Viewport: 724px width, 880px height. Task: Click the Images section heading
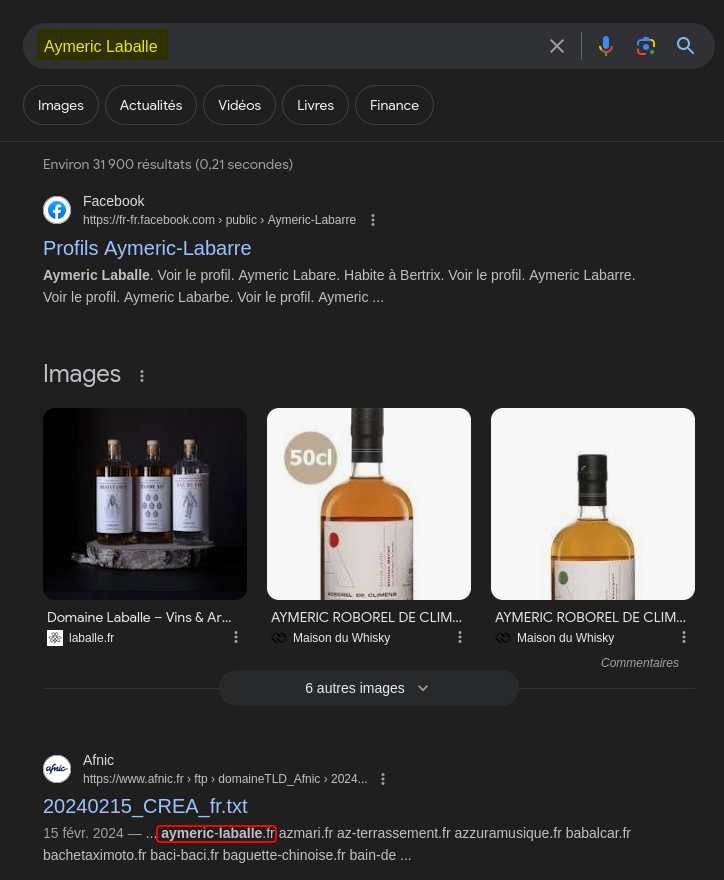click(82, 374)
